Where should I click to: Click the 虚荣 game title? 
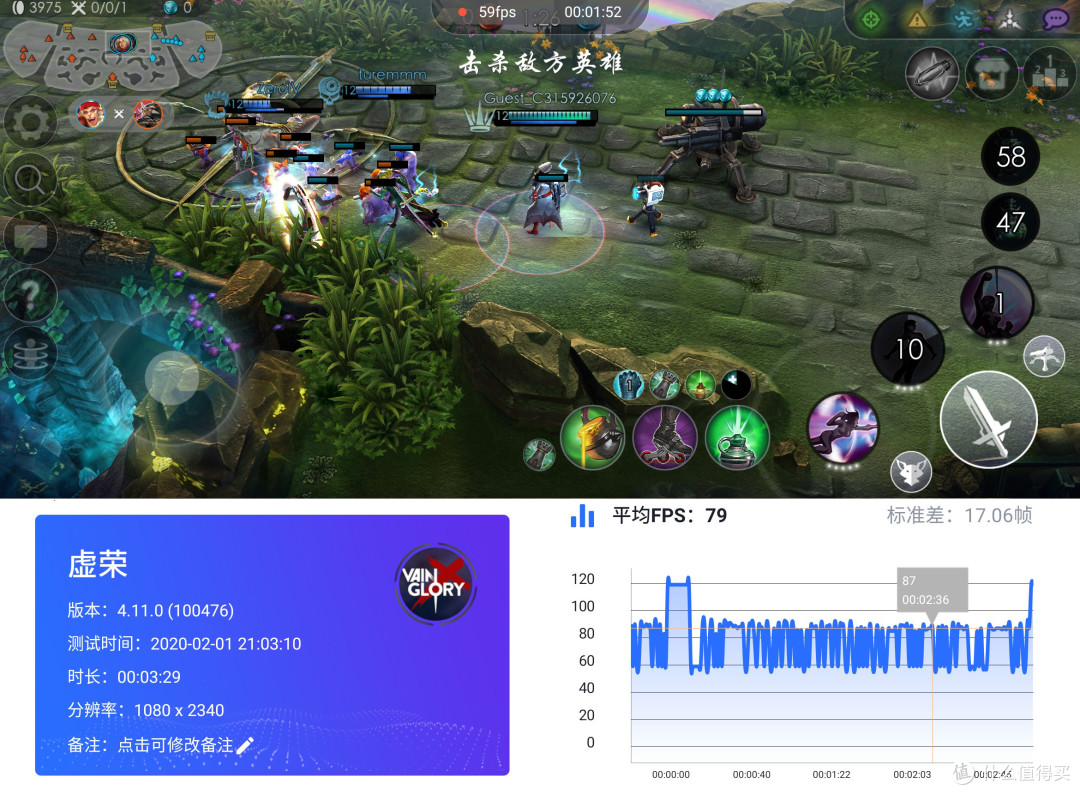[x=98, y=564]
